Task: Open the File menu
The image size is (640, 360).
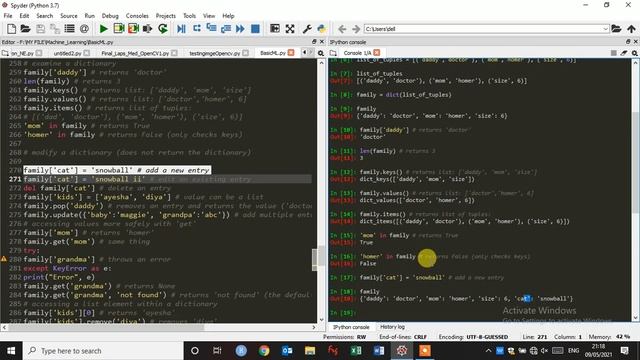Action: click(8, 16)
